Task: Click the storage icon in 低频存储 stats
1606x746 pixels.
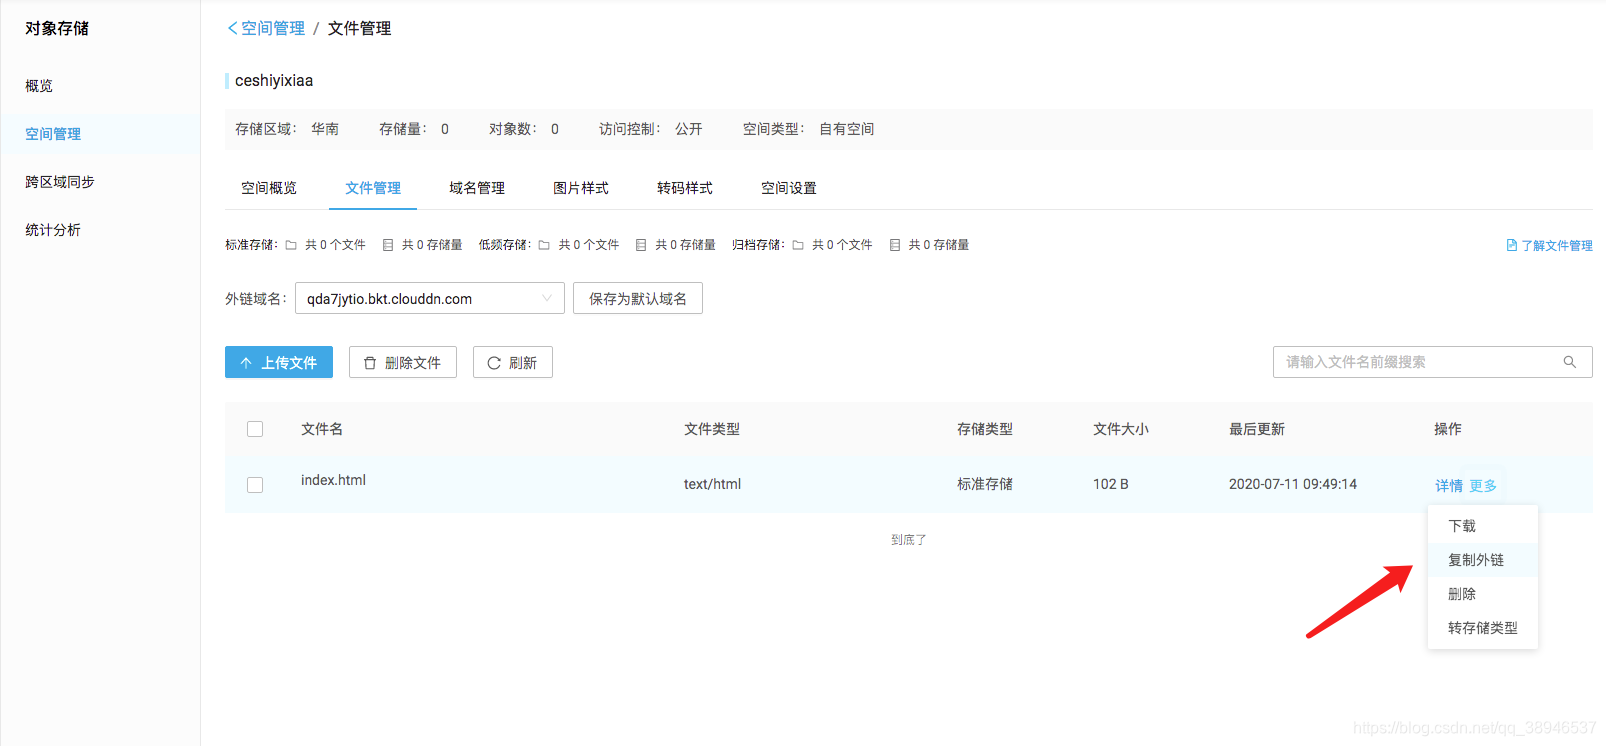Action: [641, 245]
